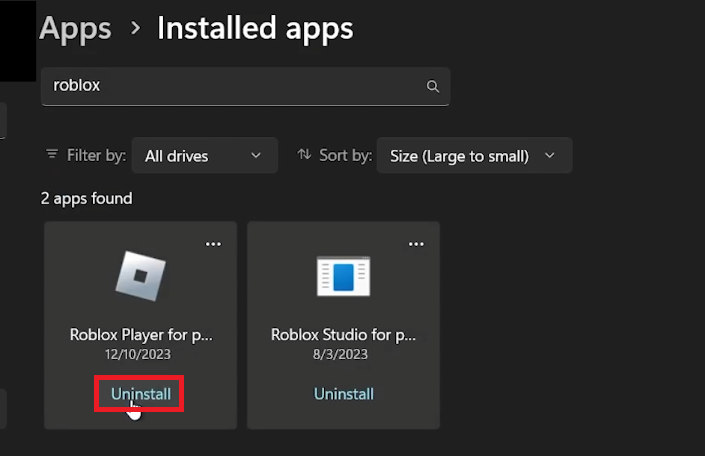Viewport: 705px width, 456px height.
Task: Click the search magnifier icon
Action: click(433, 87)
